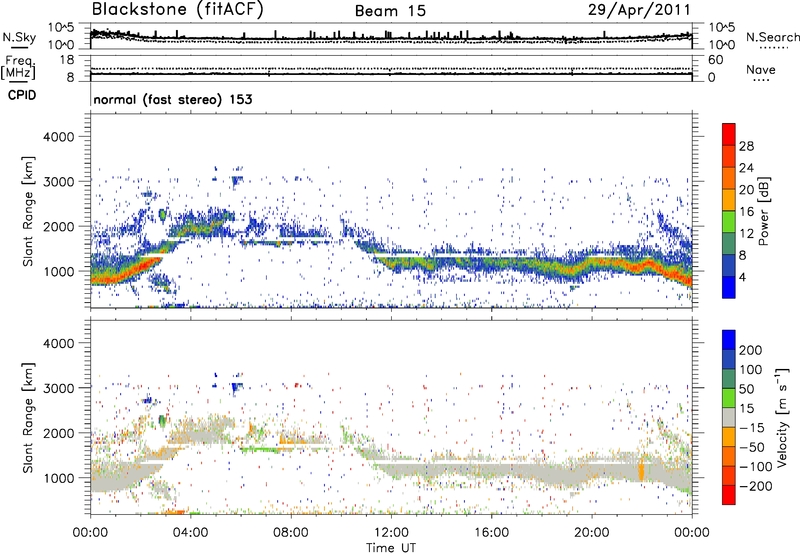Click the blue velocity blob near 3000 km

pos(236,388)
